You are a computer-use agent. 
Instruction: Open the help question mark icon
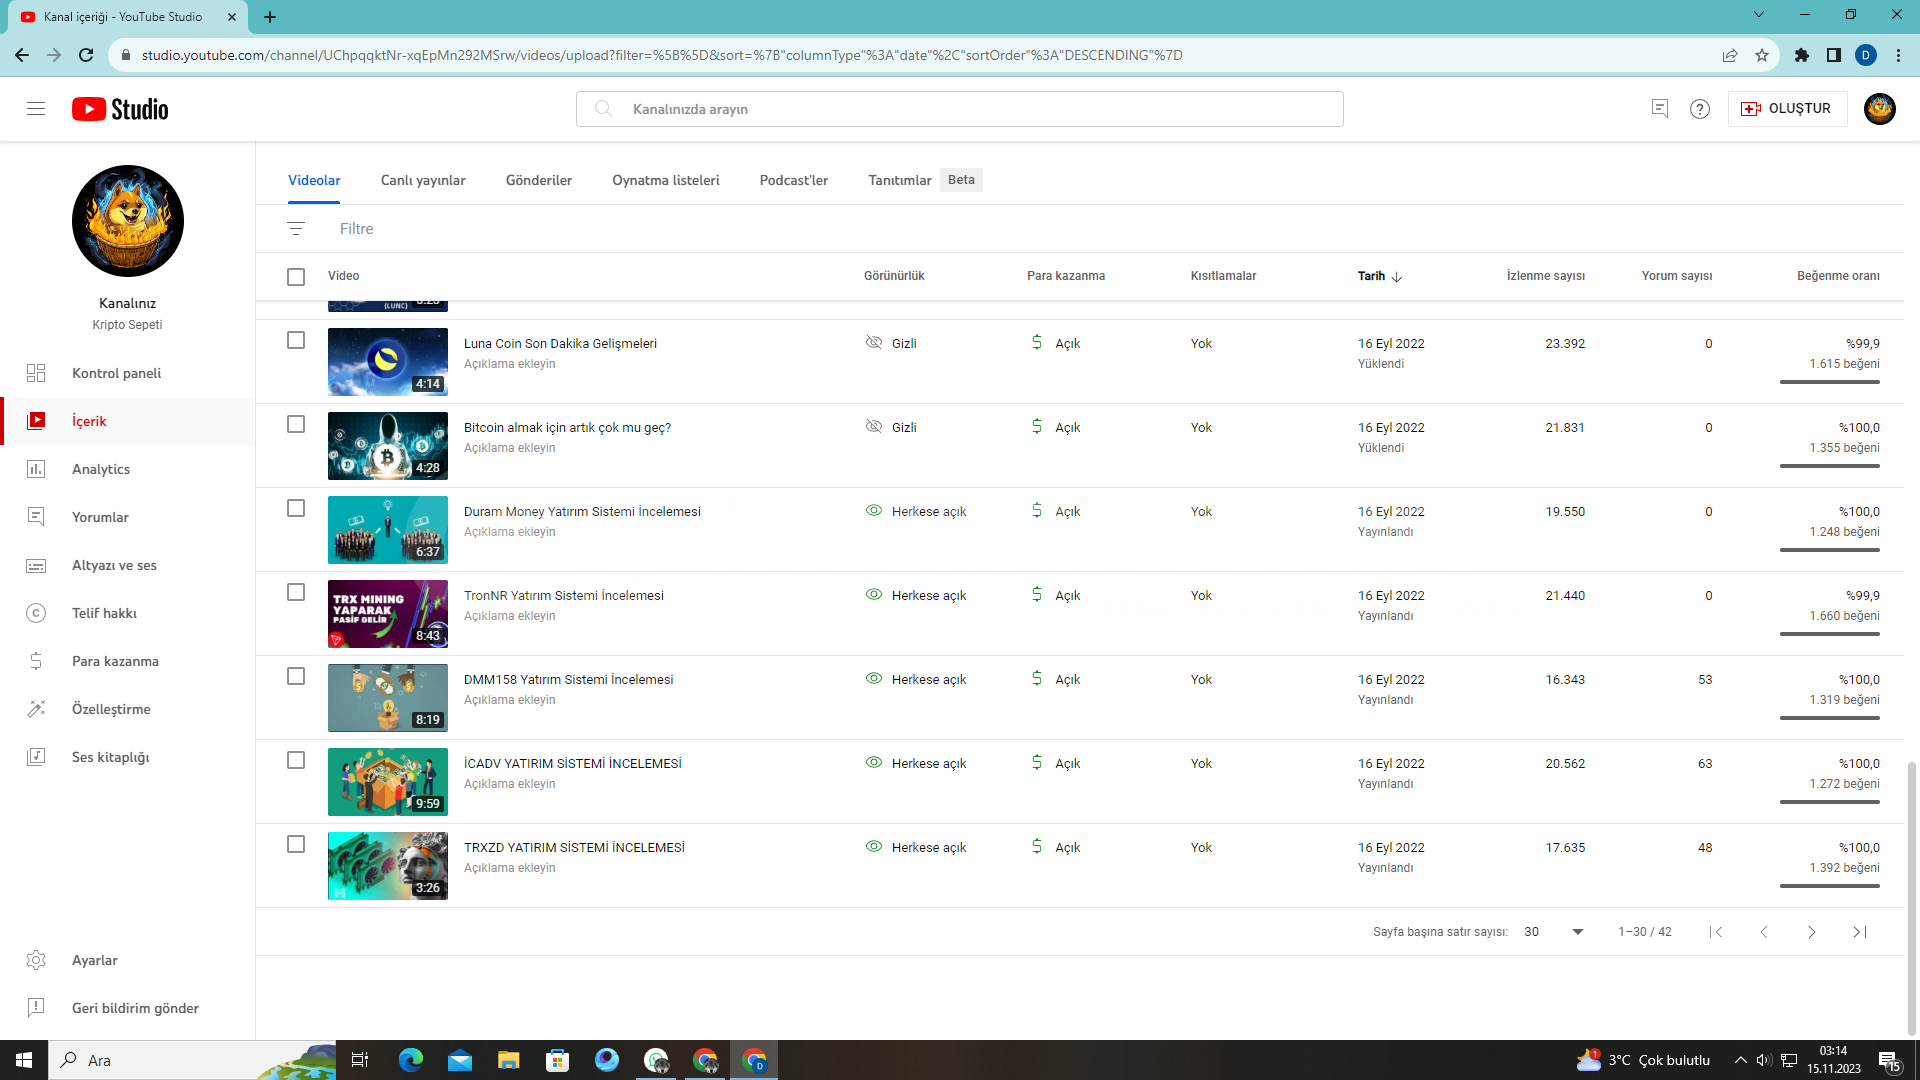pos(1700,109)
